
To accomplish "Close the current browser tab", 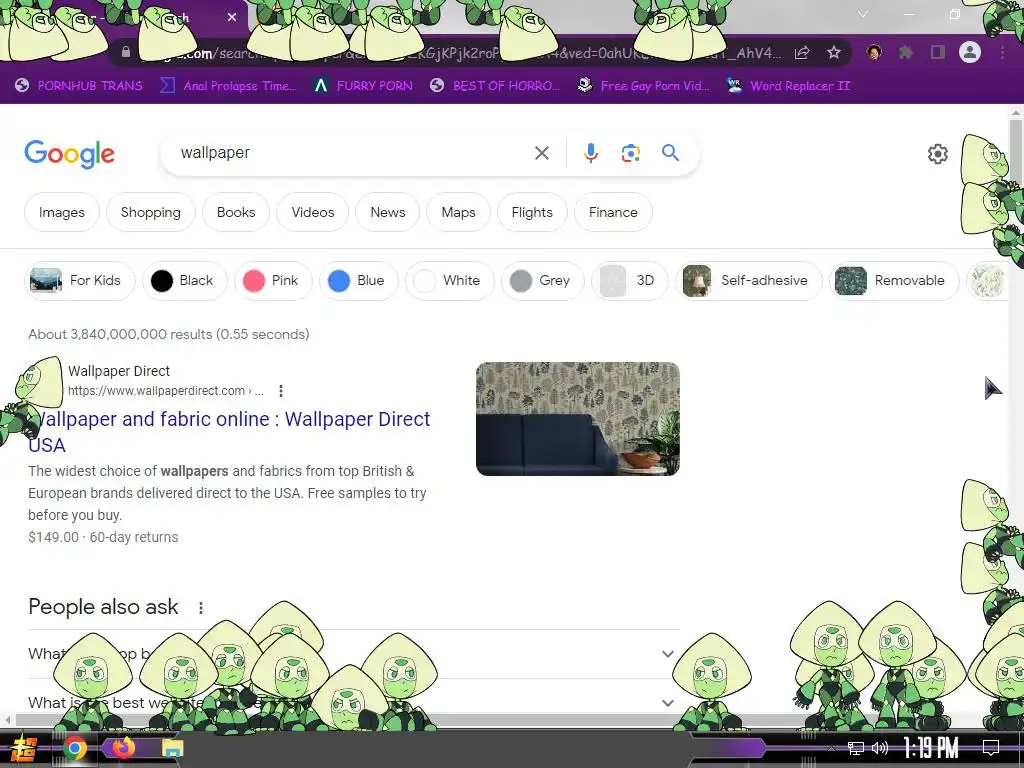I will [x=232, y=17].
